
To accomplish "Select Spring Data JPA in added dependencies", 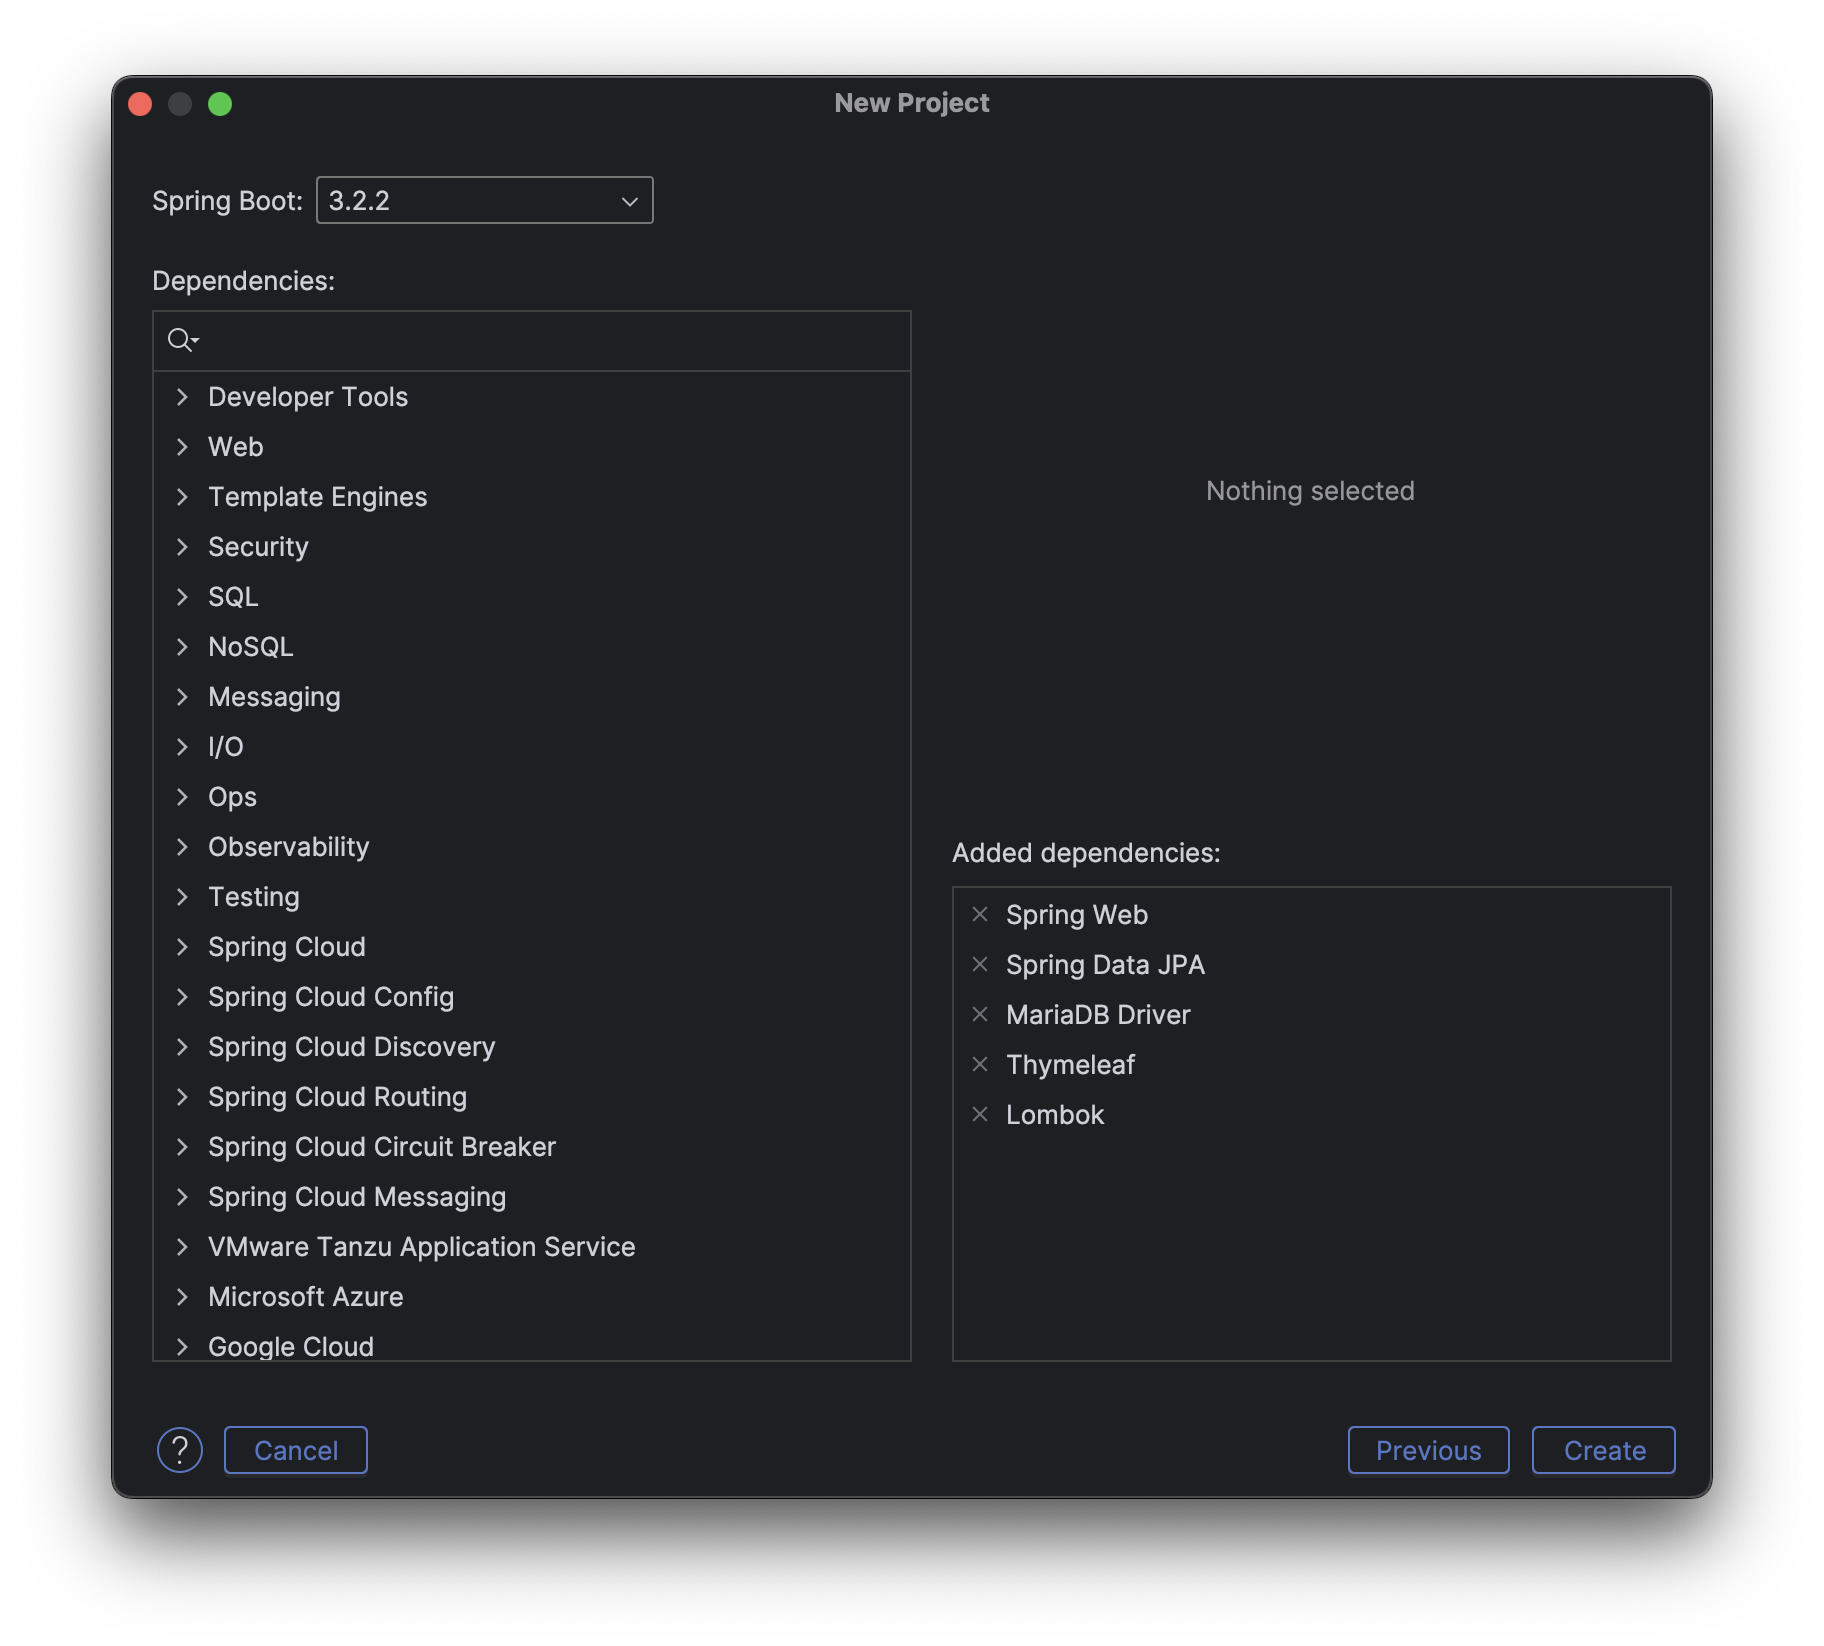I will tap(1105, 964).
